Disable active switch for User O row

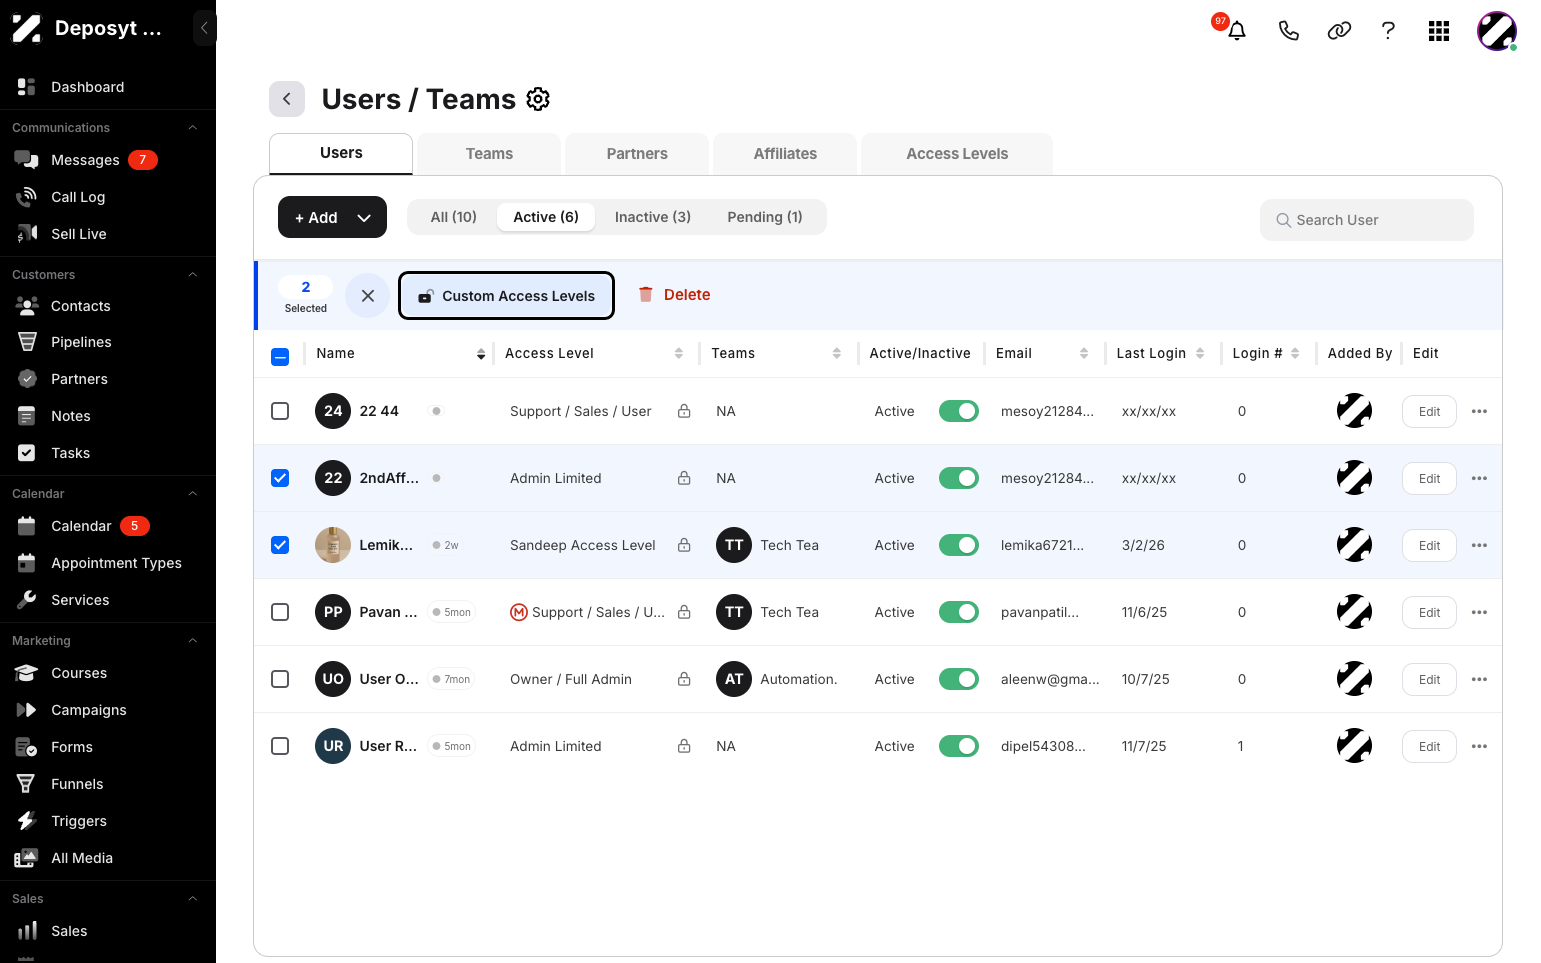958,679
